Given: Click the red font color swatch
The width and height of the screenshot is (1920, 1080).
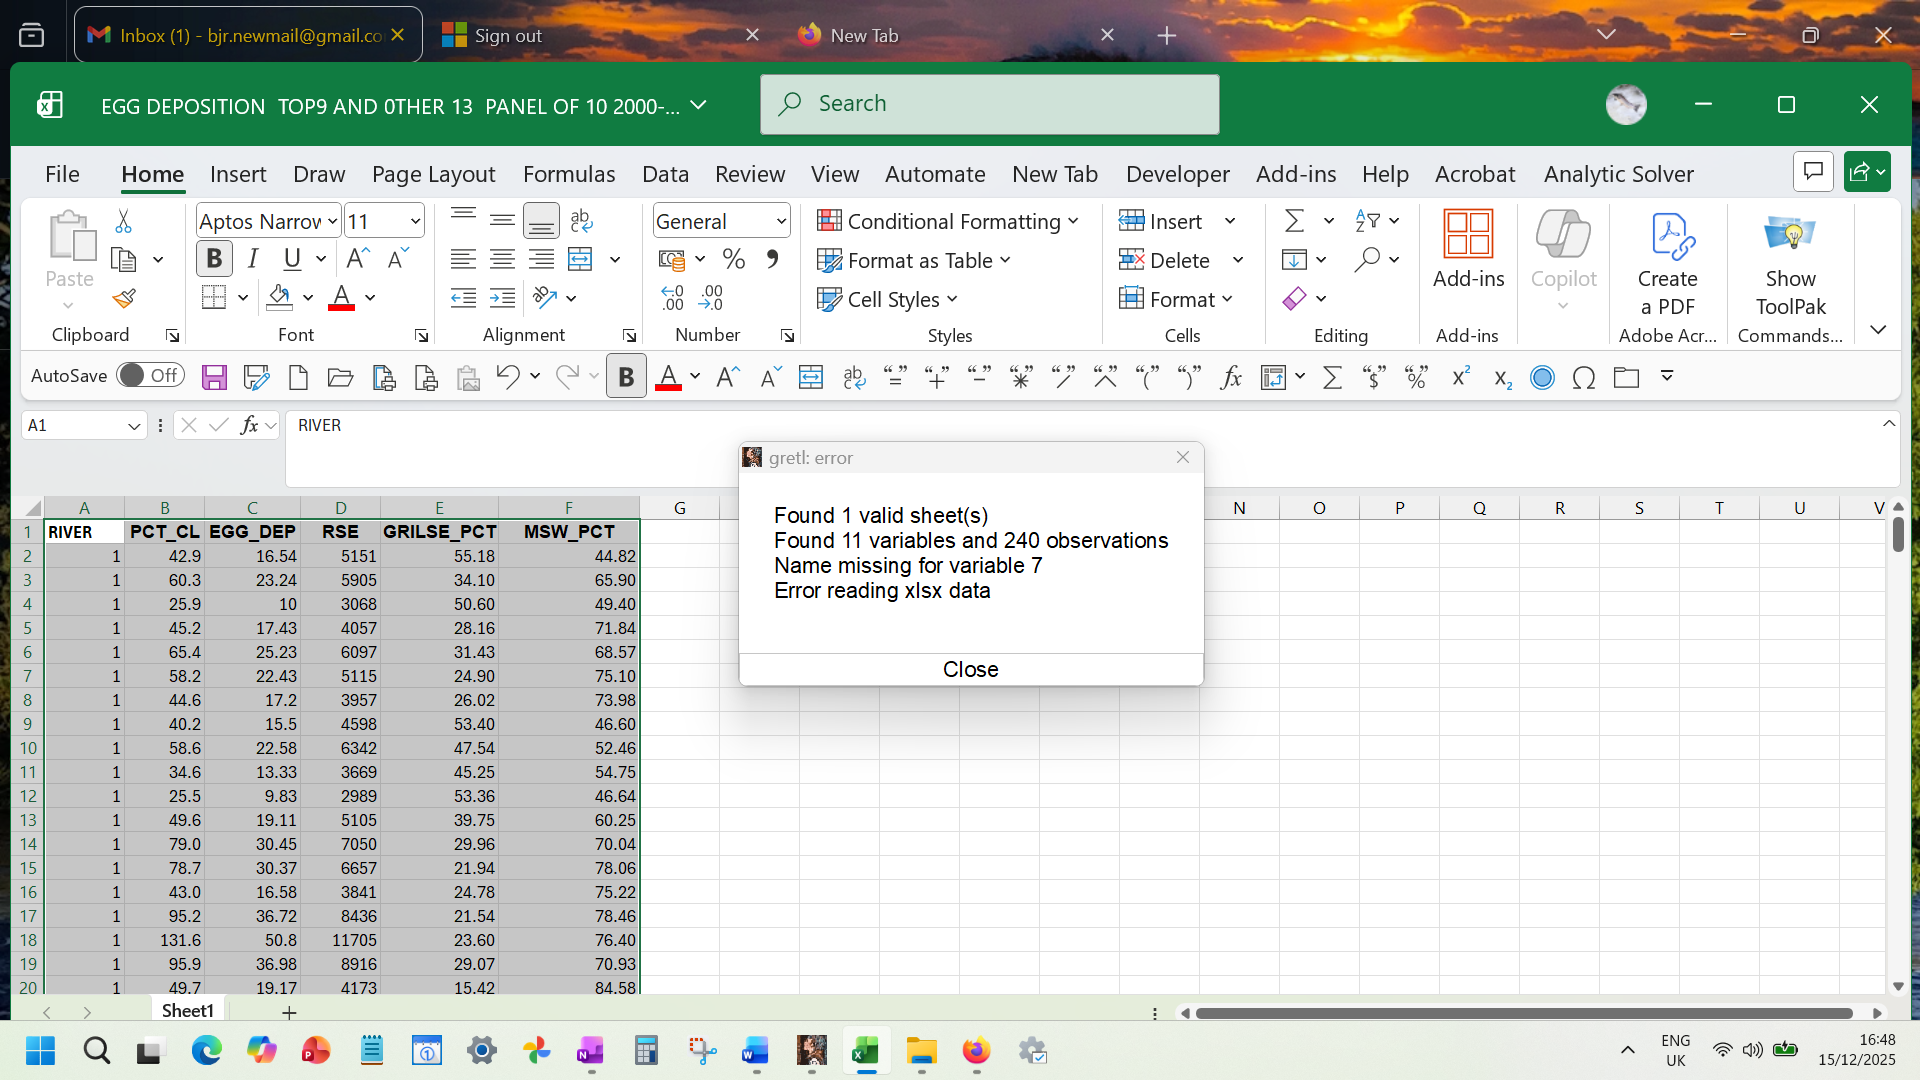Looking at the screenshot, I should 341,298.
